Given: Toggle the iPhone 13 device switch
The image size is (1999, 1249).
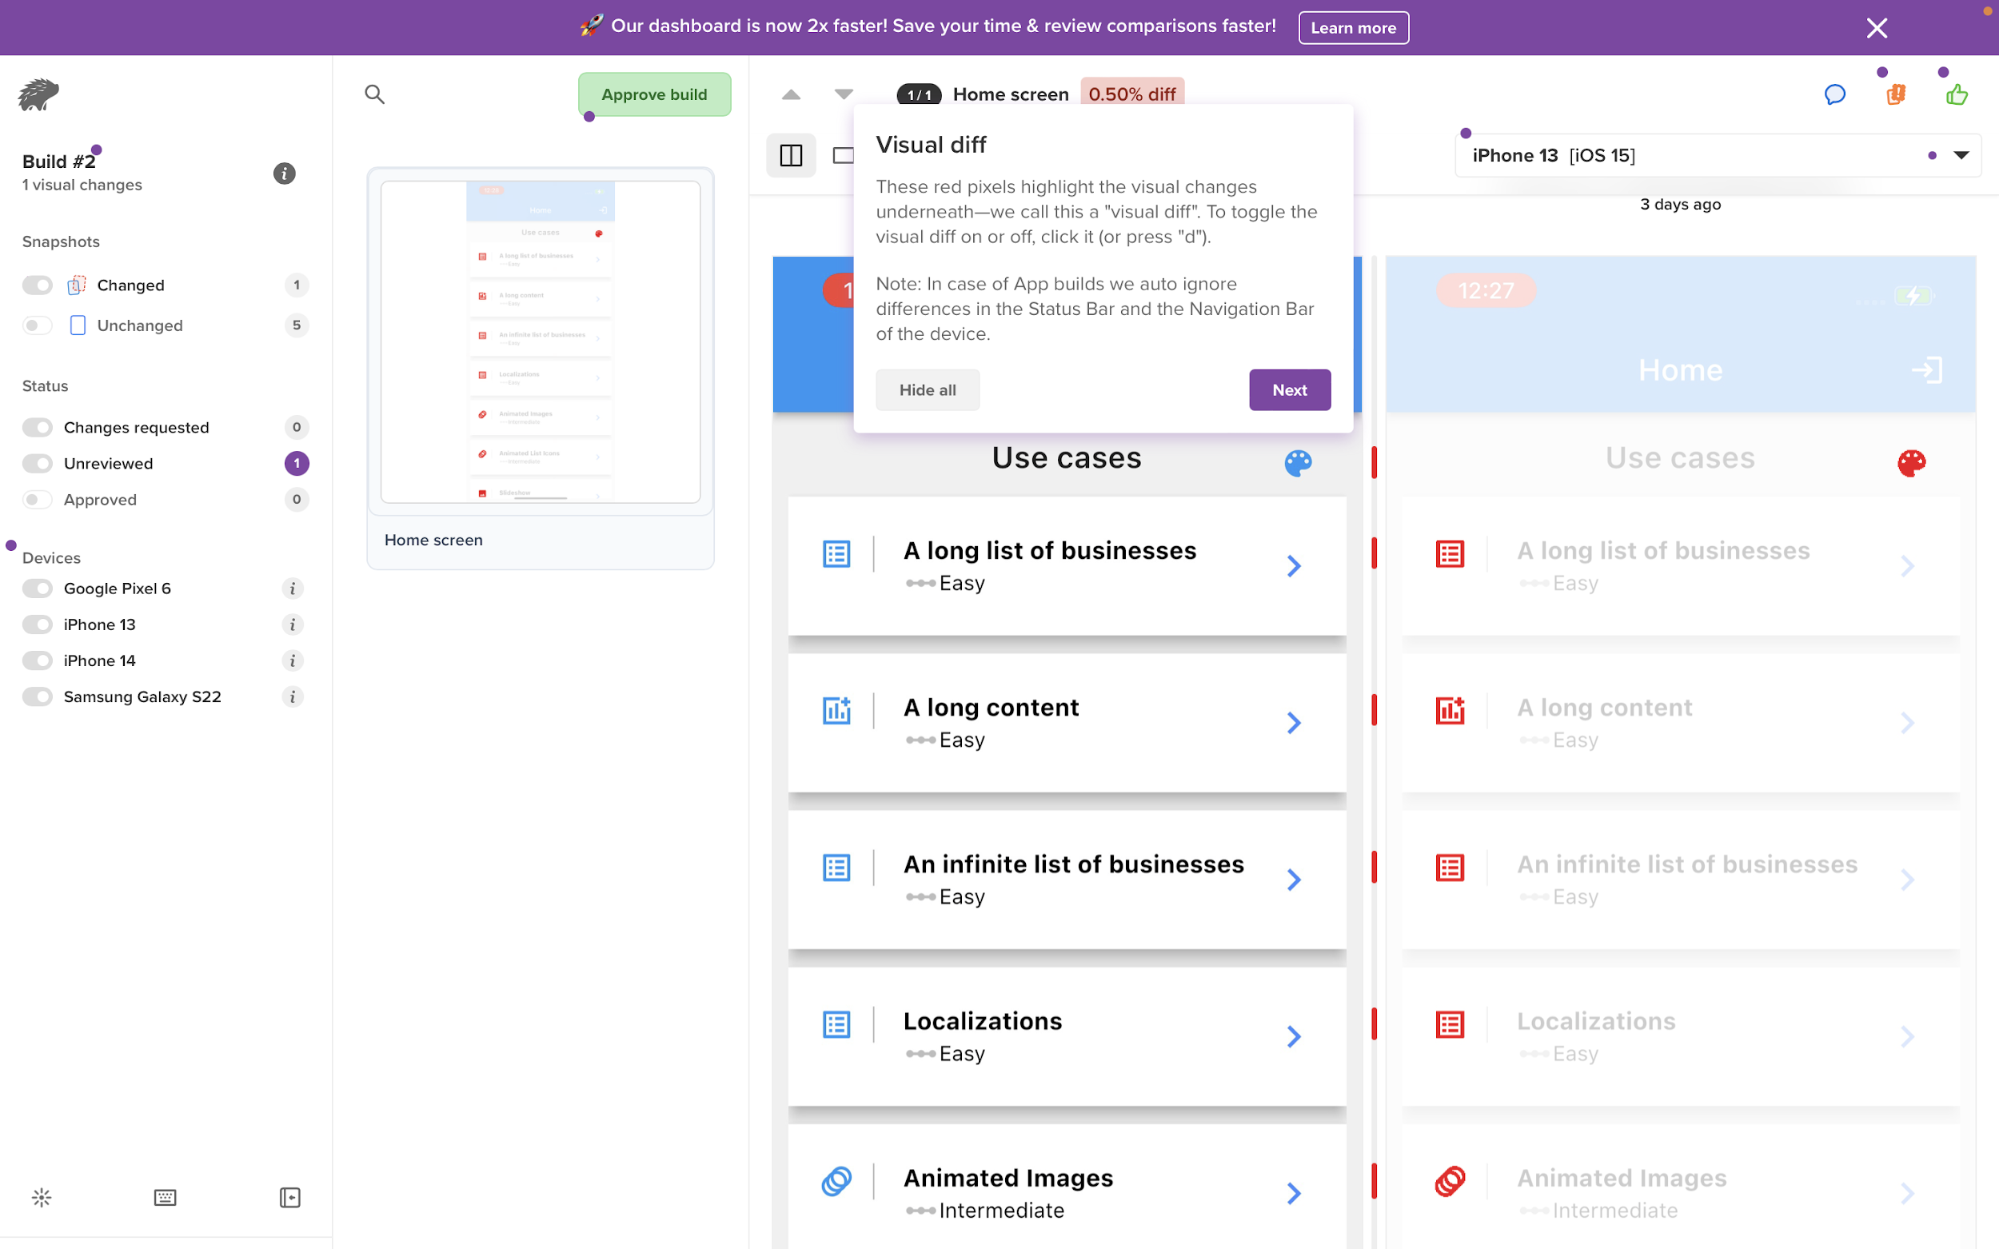Looking at the screenshot, I should pyautogui.click(x=36, y=623).
